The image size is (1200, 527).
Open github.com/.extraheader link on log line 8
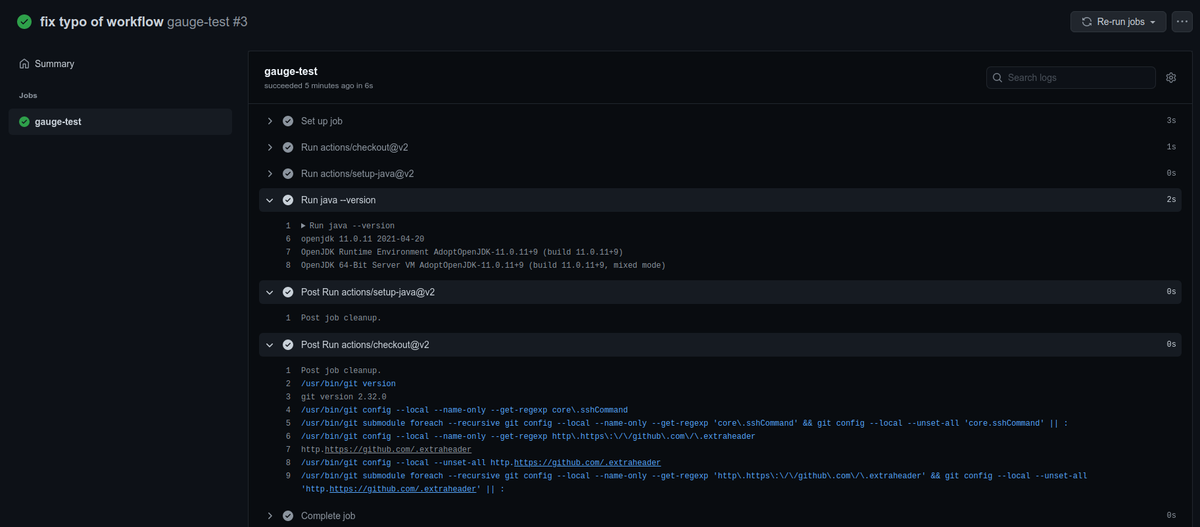pos(587,462)
